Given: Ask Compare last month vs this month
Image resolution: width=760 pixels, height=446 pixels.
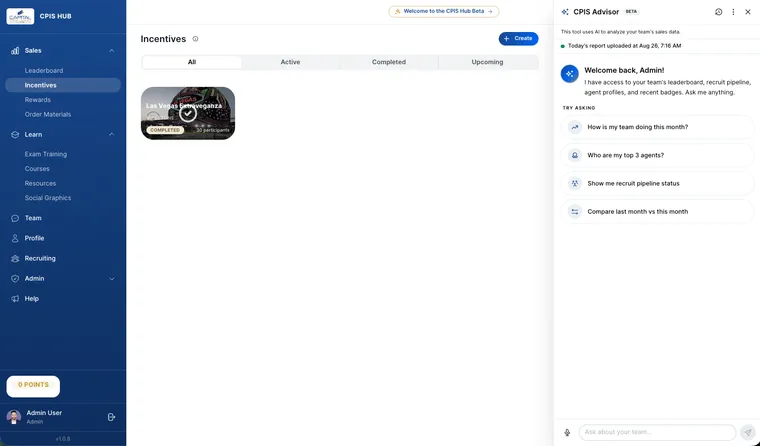Looking at the screenshot, I should [x=657, y=211].
